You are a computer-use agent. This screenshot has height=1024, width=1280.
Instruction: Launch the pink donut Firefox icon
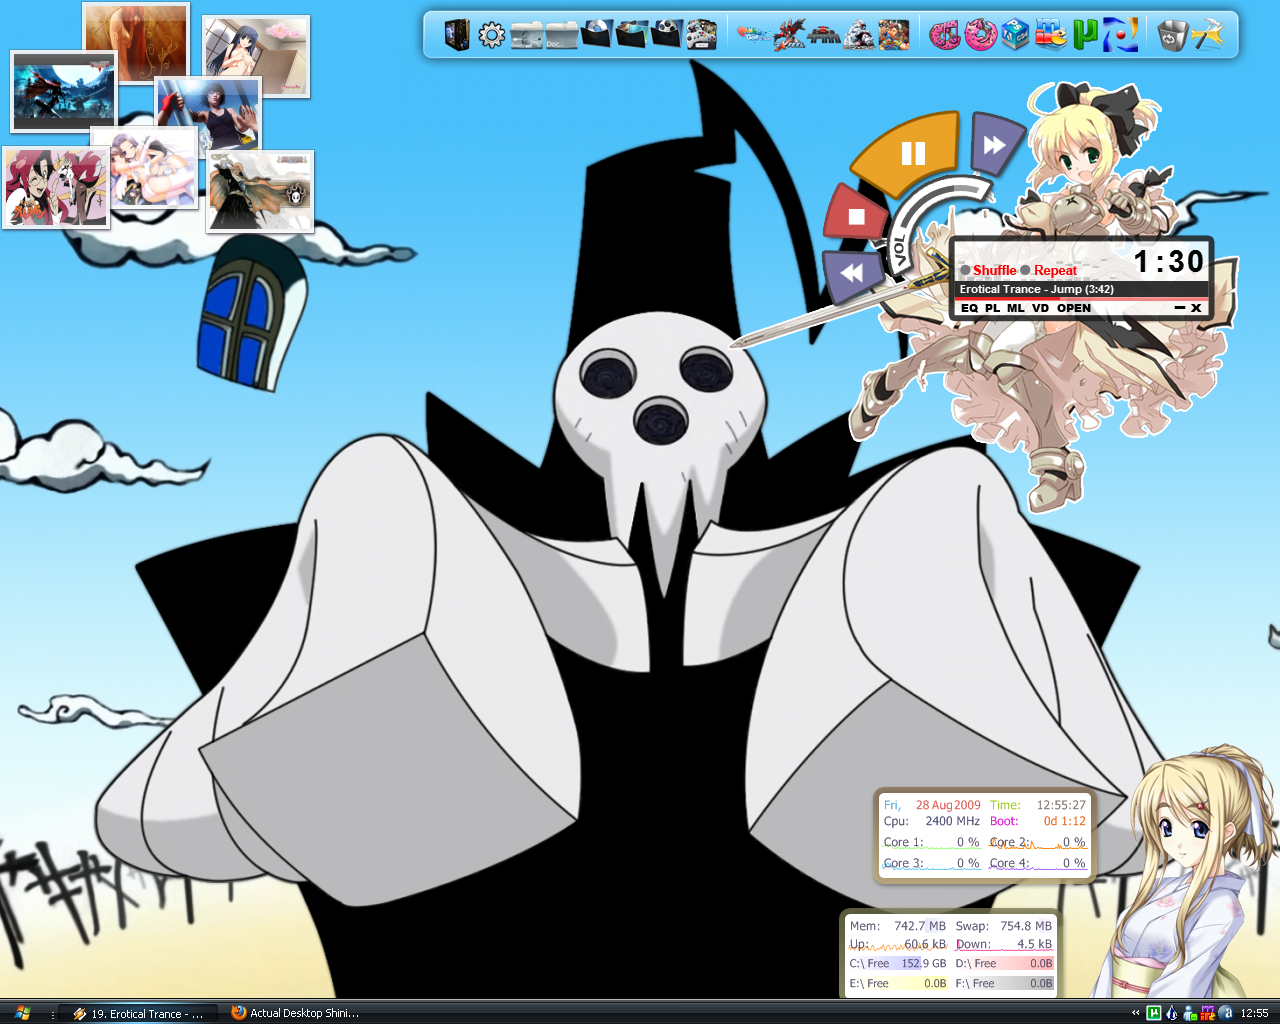click(980, 36)
